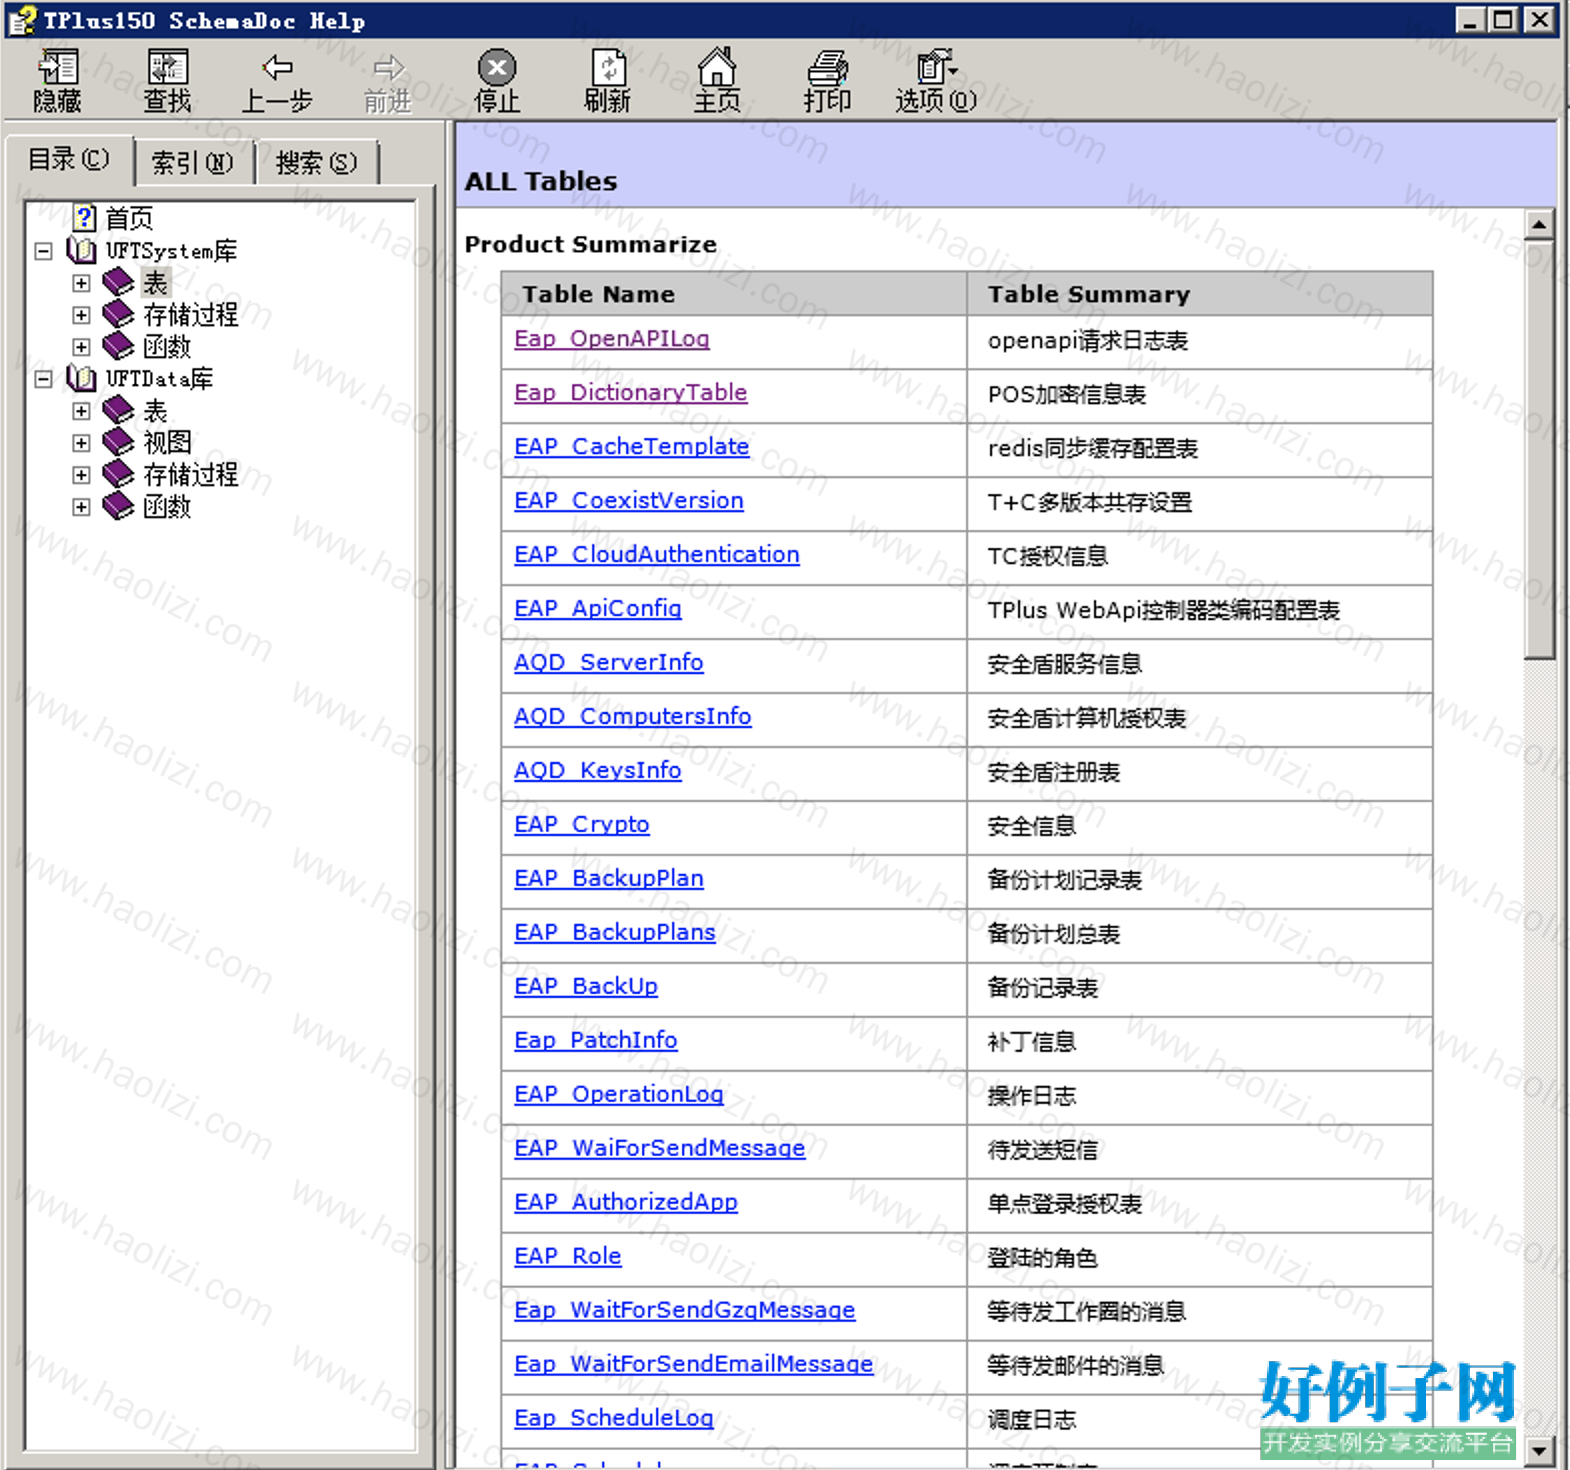Go to 主页 using the house icon
The width and height of the screenshot is (1570, 1470).
(x=717, y=67)
